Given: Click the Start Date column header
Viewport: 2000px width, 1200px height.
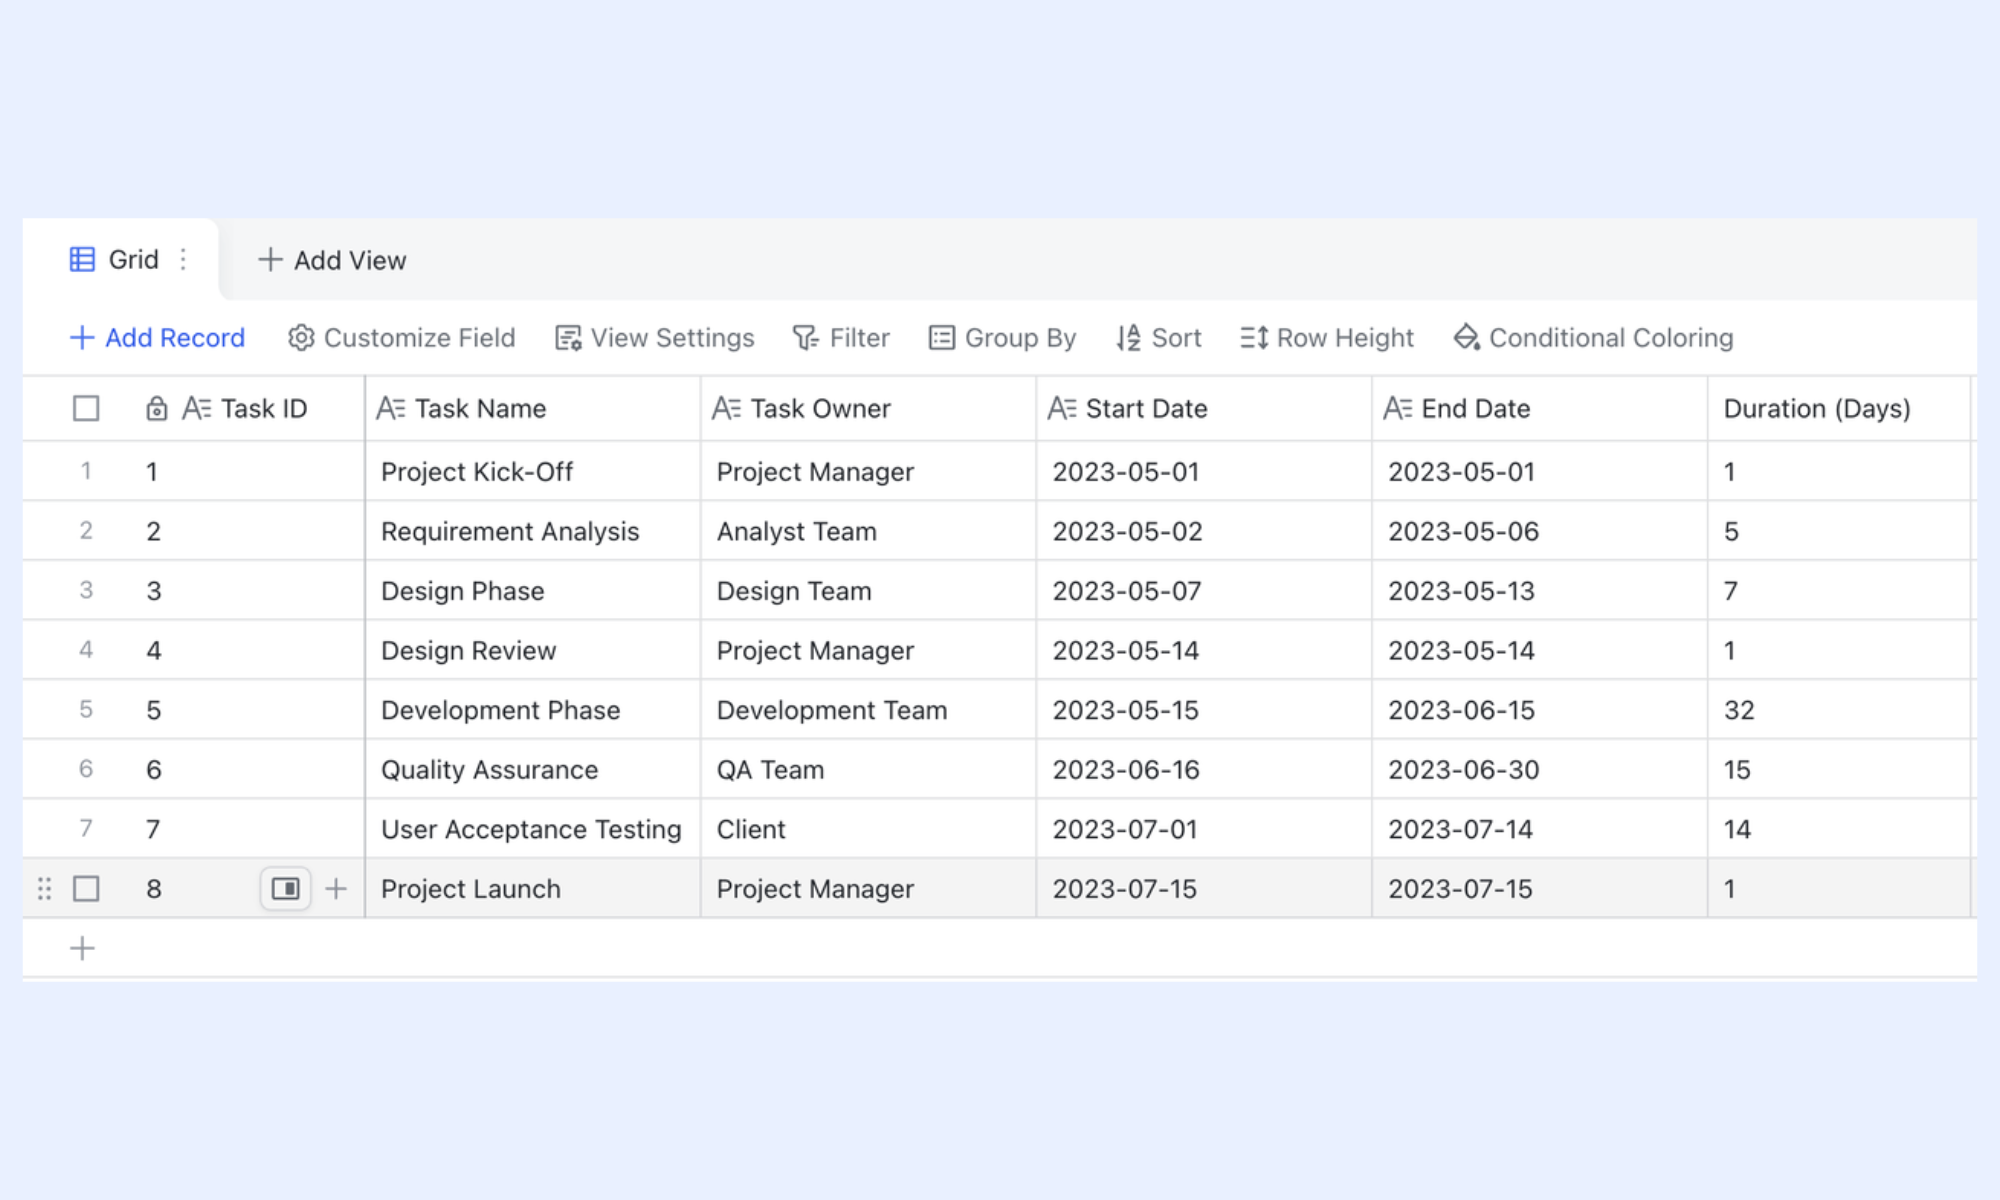Looking at the screenshot, I should [1204, 408].
